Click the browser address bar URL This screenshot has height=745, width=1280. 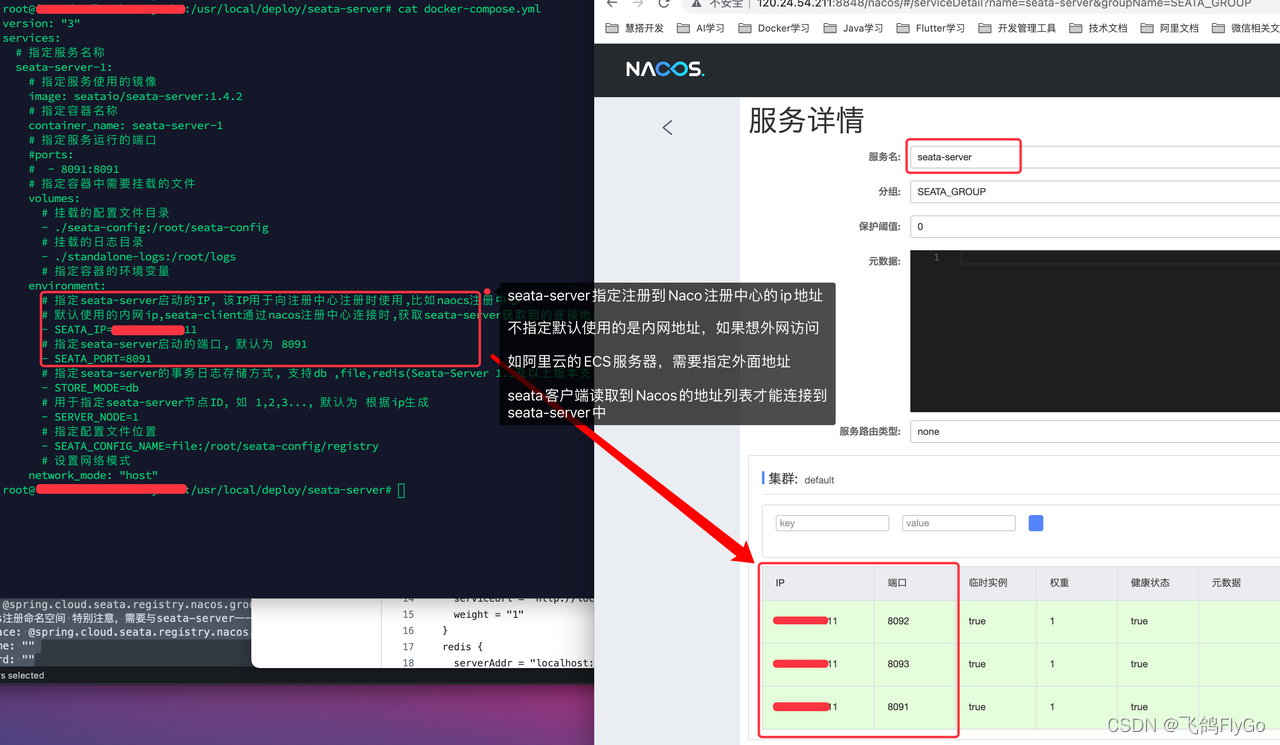1004,4
